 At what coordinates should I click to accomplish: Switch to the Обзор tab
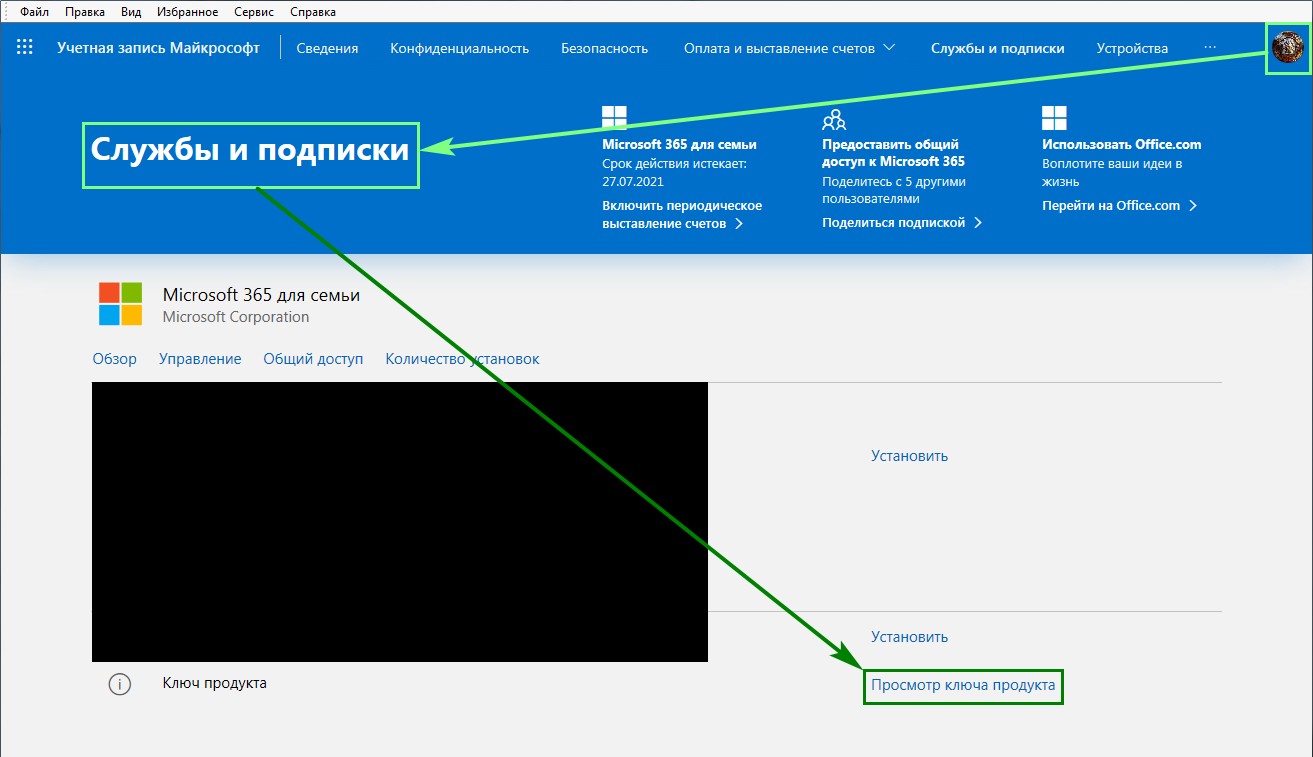click(x=114, y=359)
